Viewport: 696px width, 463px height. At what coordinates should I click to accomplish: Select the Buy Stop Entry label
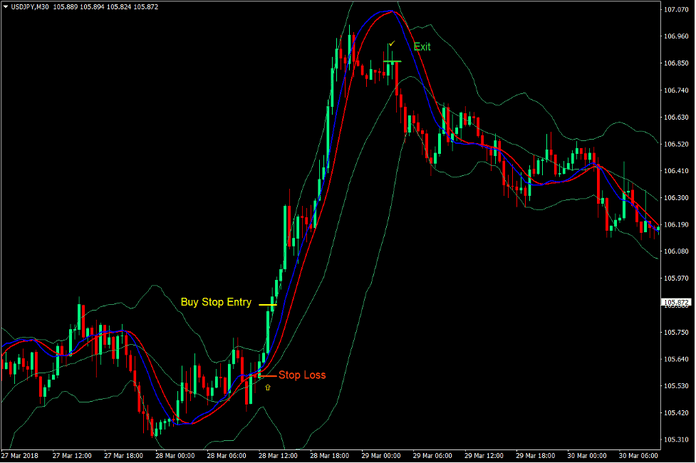[216, 302]
